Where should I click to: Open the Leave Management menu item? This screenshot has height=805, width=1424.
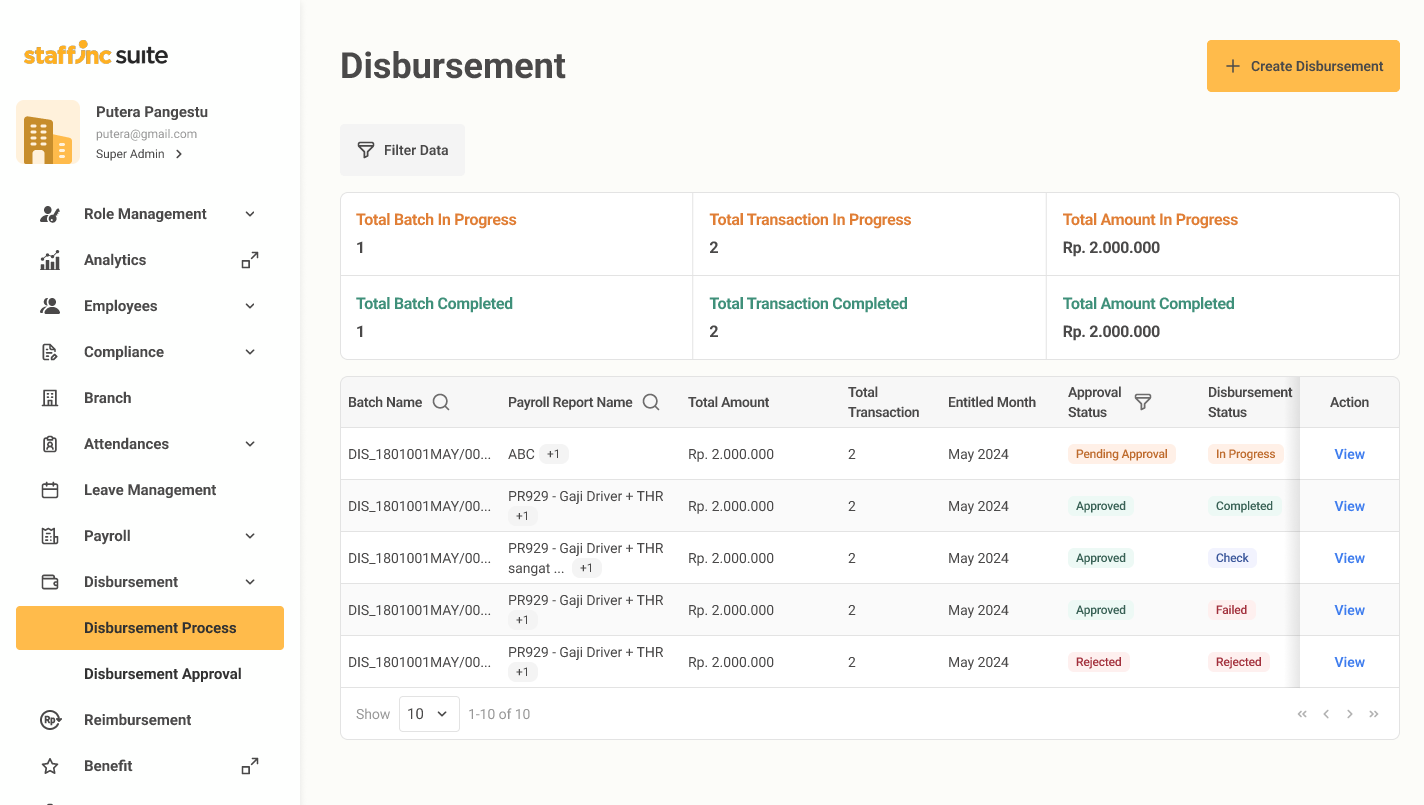point(150,490)
